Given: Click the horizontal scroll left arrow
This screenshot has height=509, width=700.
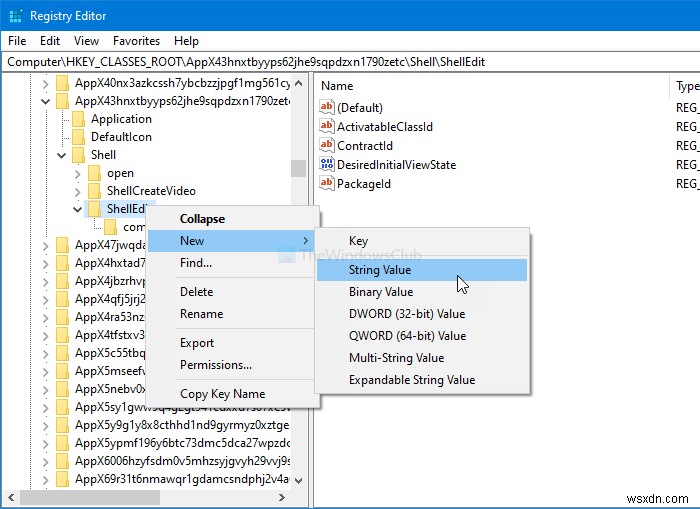Looking at the screenshot, I should [11, 497].
